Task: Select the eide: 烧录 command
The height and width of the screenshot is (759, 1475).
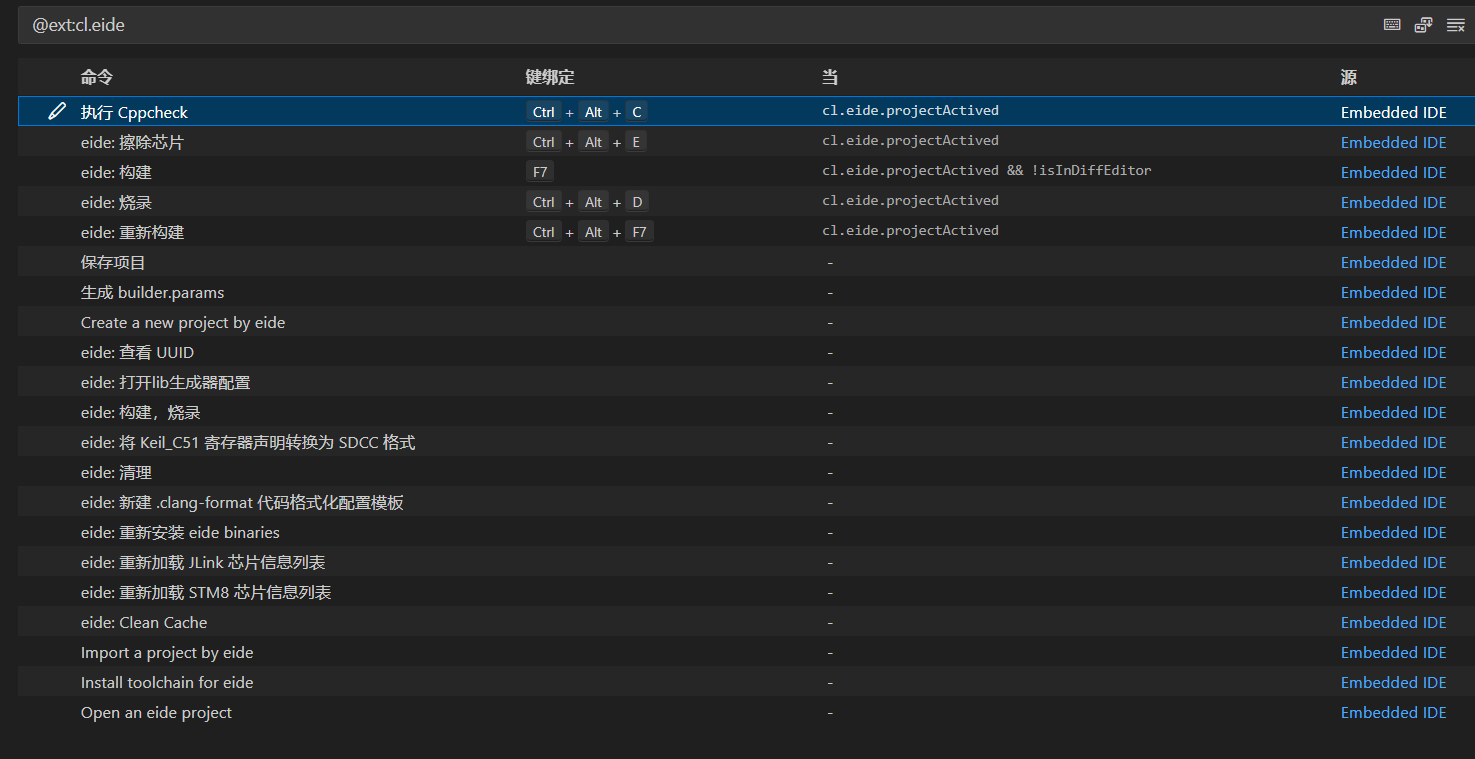Action: pyautogui.click(x=116, y=202)
